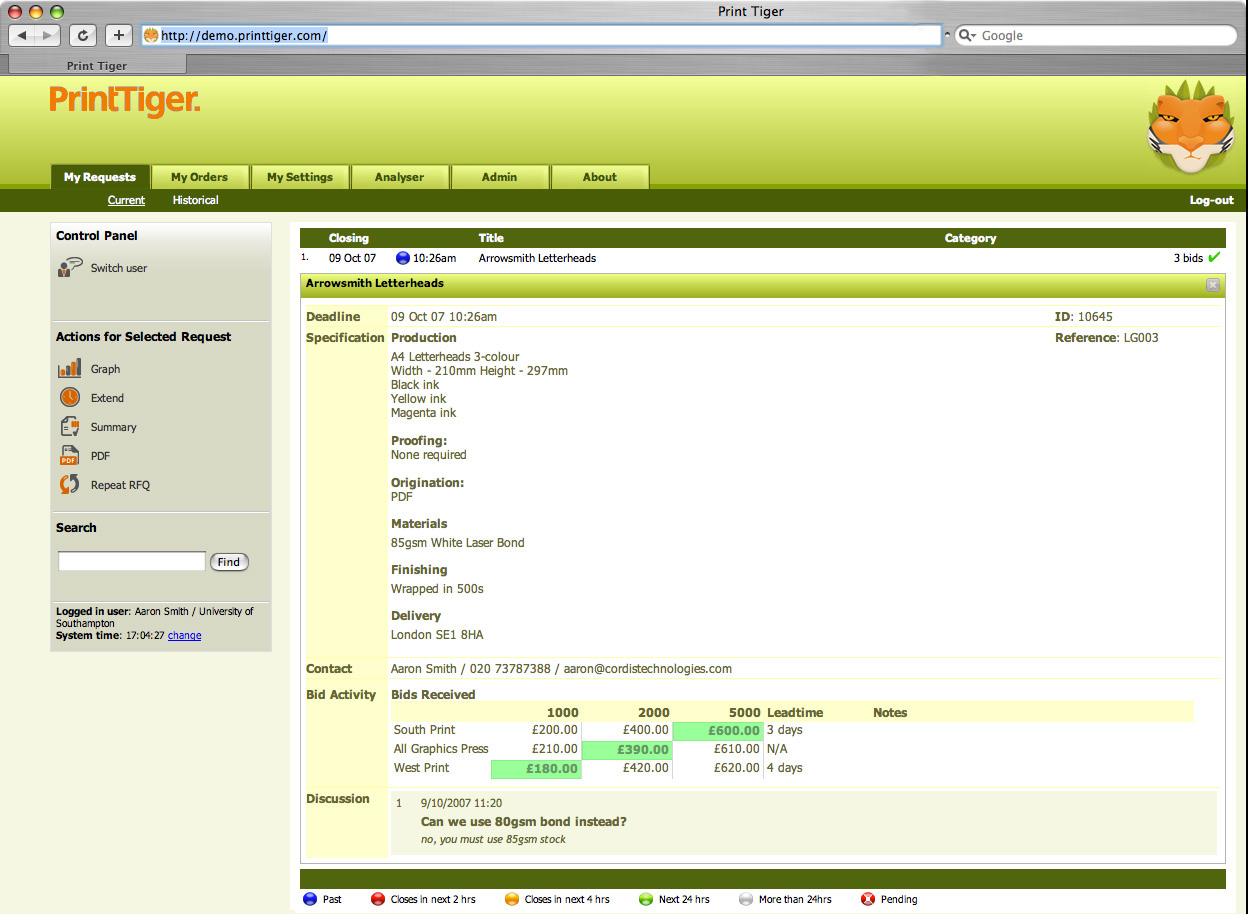
Task: Click the Switch user icon
Action: coord(70,268)
